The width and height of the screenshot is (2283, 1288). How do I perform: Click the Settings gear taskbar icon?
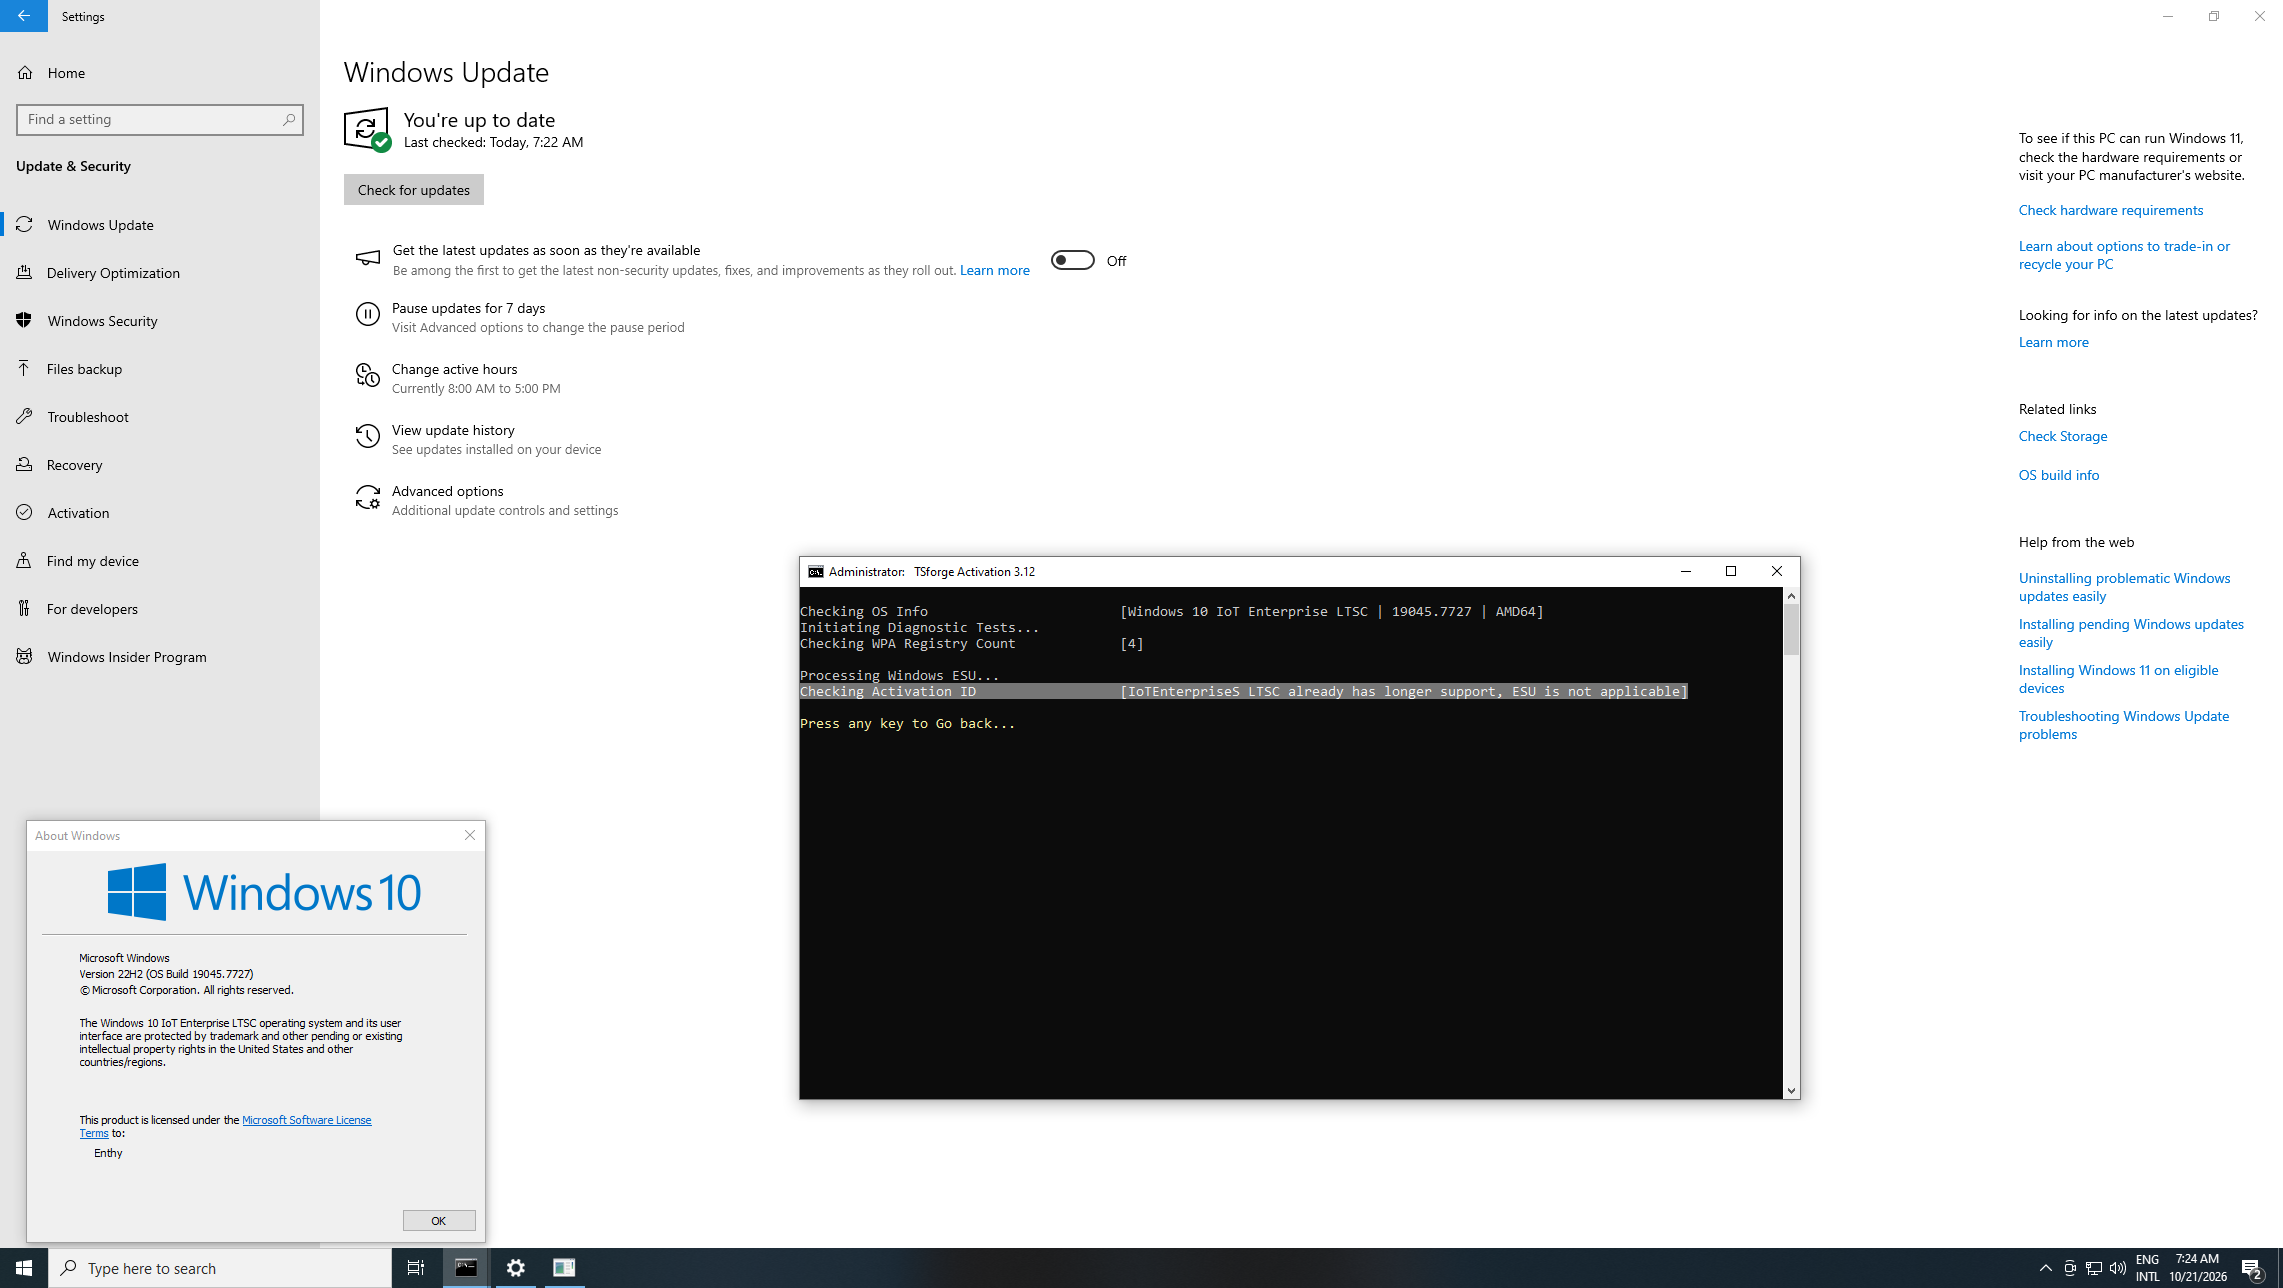[x=516, y=1268]
